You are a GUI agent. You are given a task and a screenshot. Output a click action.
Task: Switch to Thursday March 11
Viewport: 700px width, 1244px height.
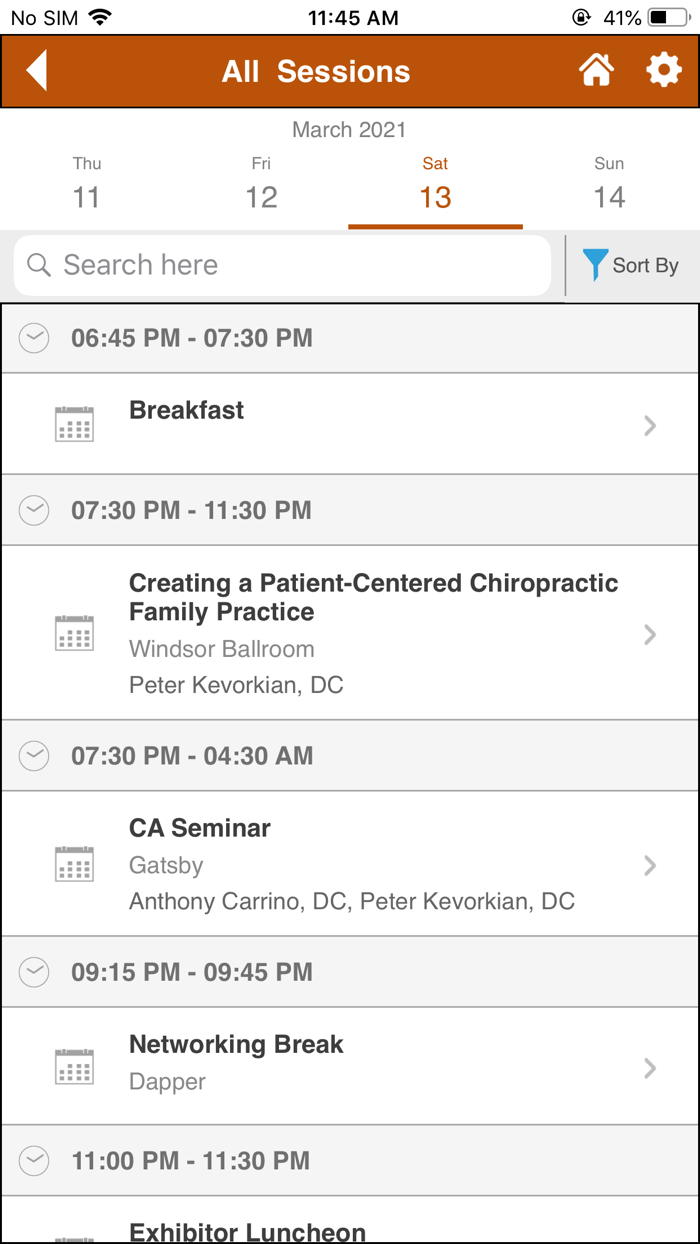[x=86, y=183]
